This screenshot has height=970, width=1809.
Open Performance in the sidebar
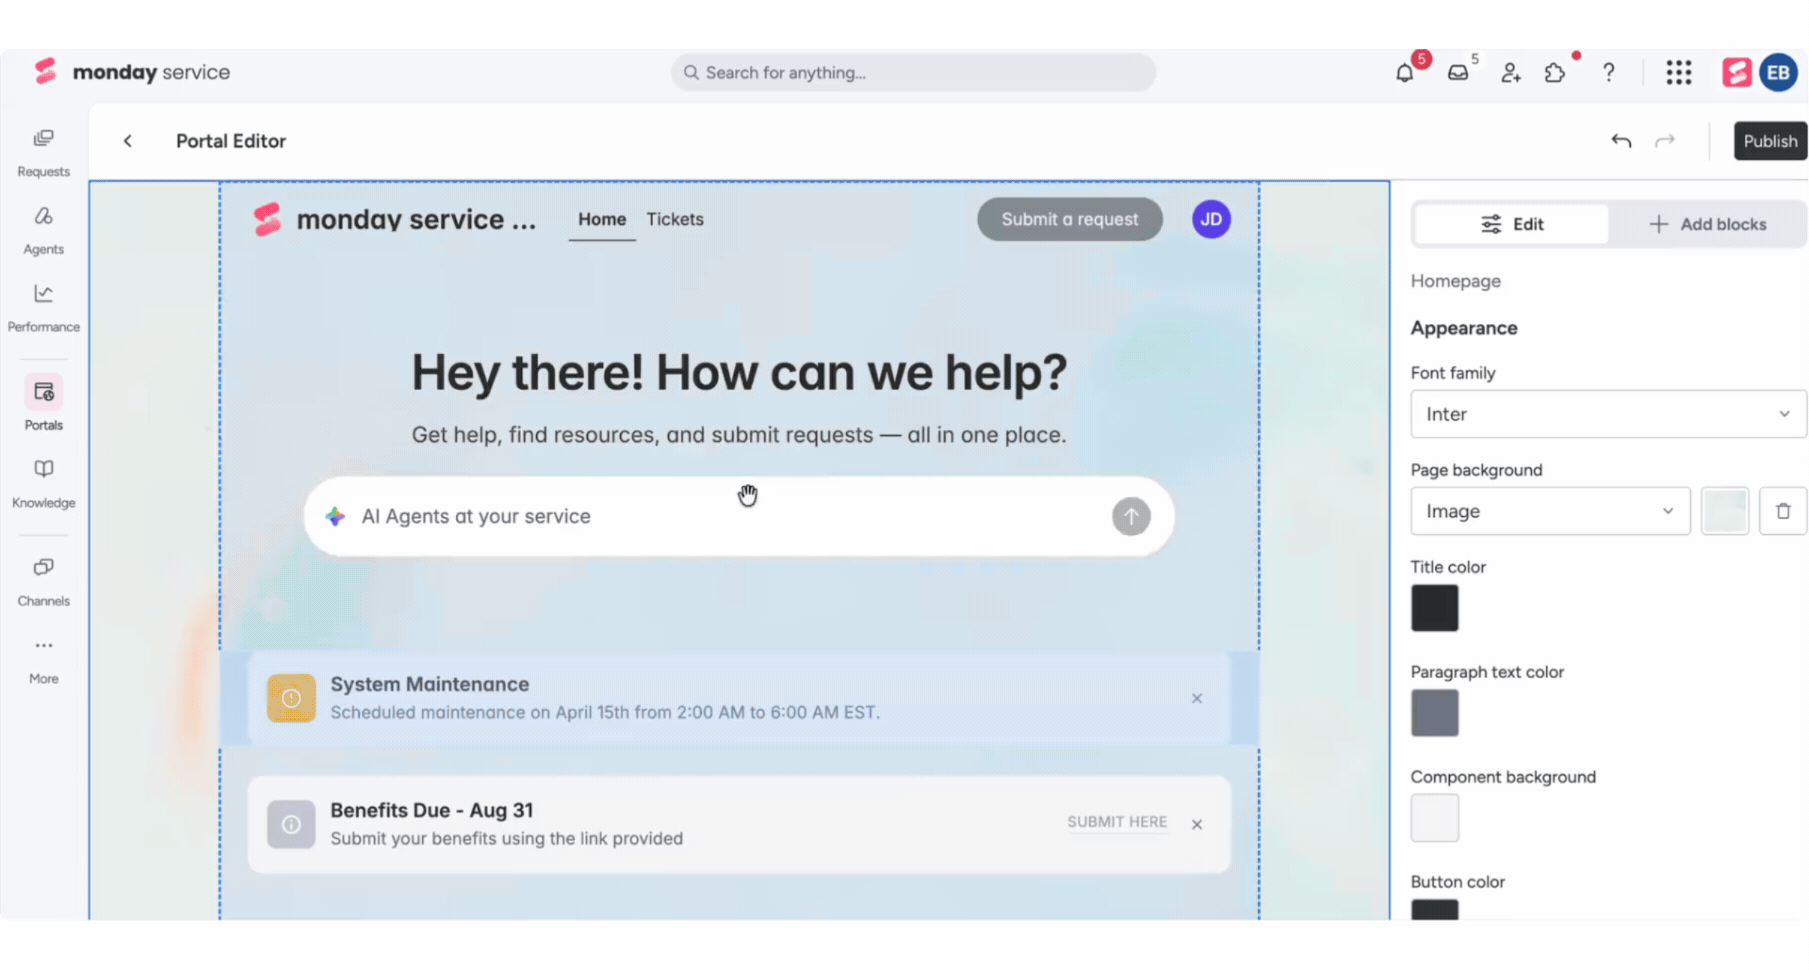tap(44, 308)
